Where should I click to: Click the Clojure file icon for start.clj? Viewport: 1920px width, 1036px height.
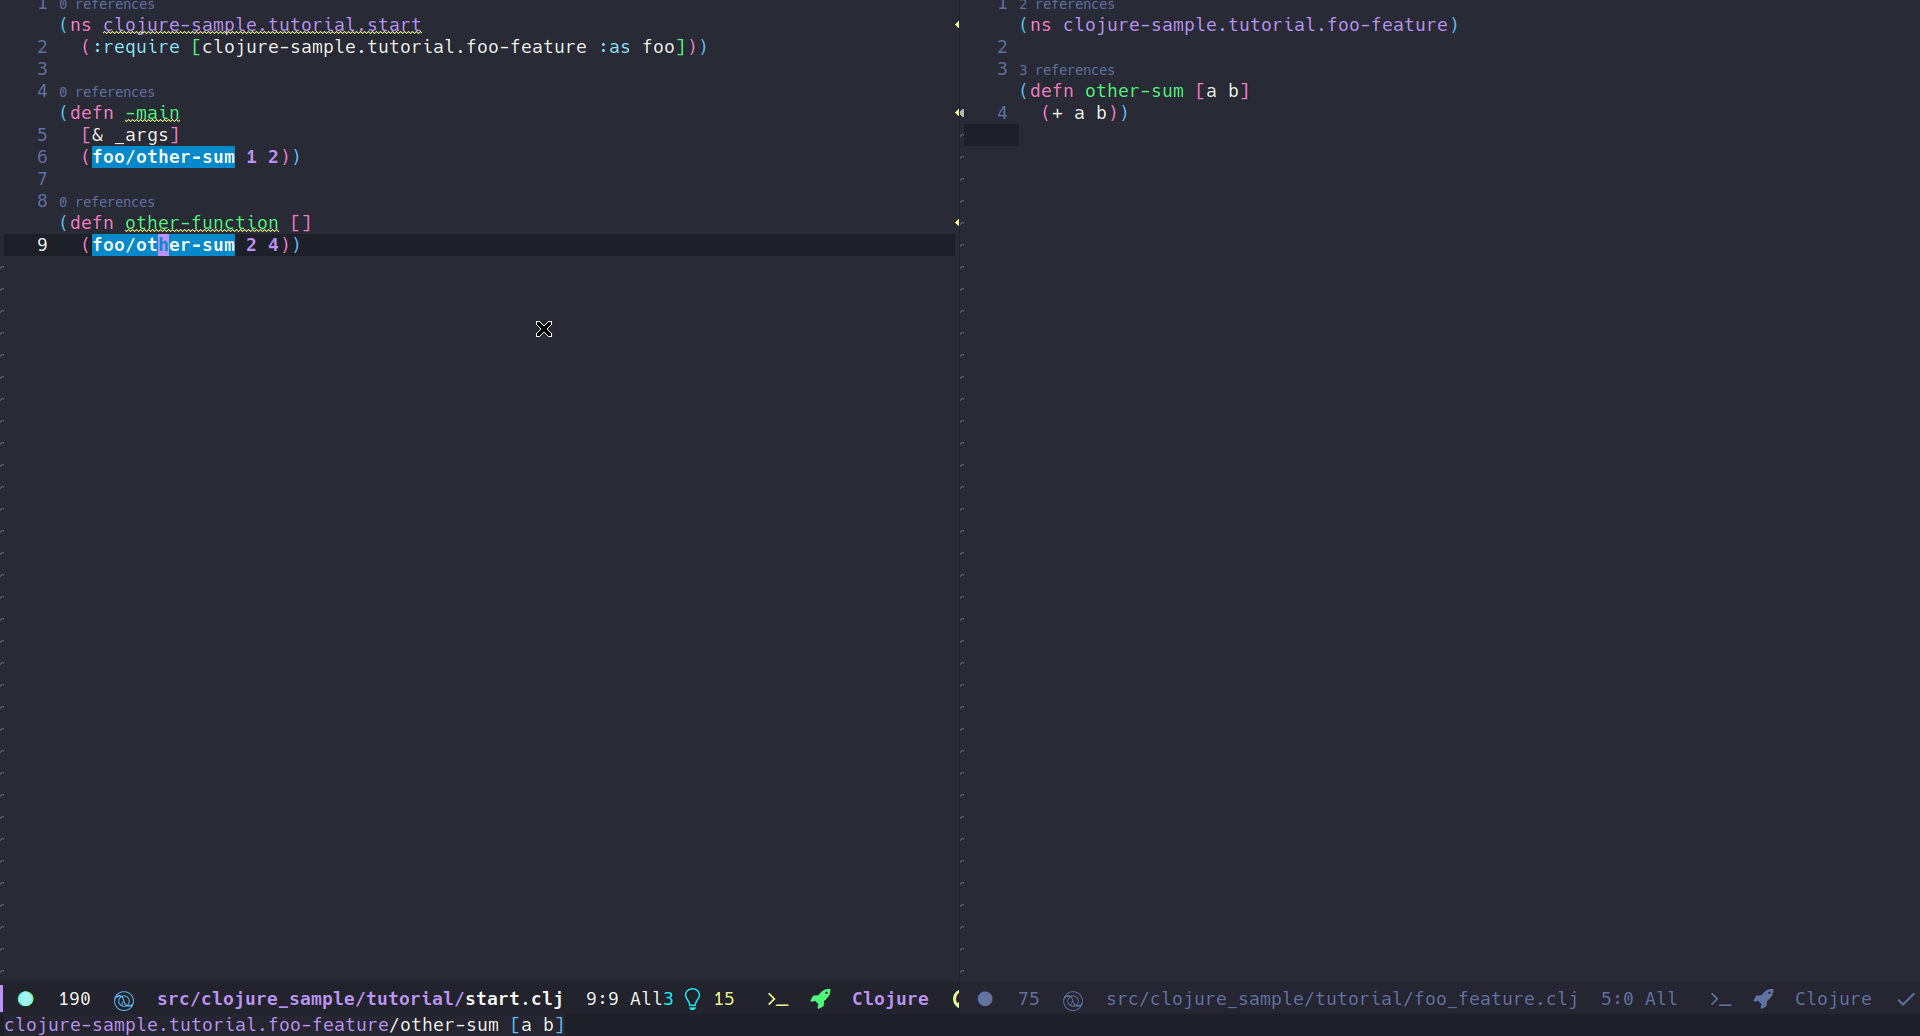click(x=124, y=999)
